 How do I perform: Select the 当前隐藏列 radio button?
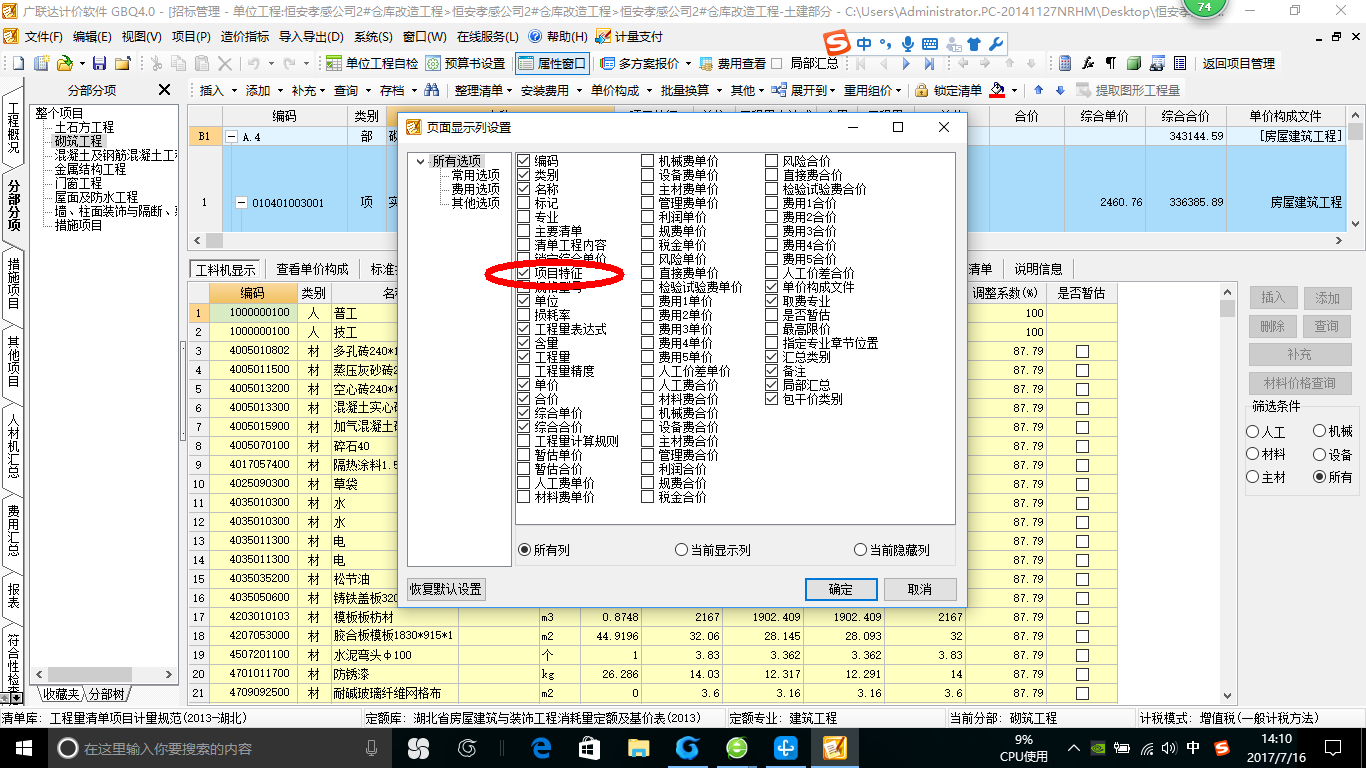pyautogui.click(x=860, y=550)
